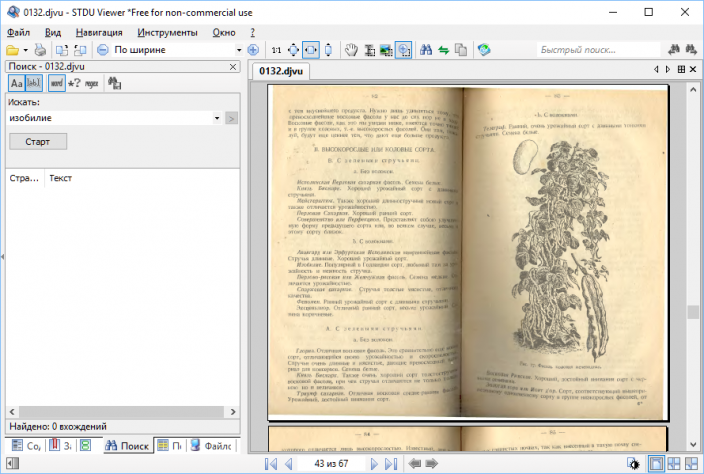
Task: Click the zoom out minus button
Action: pyautogui.click(x=103, y=50)
